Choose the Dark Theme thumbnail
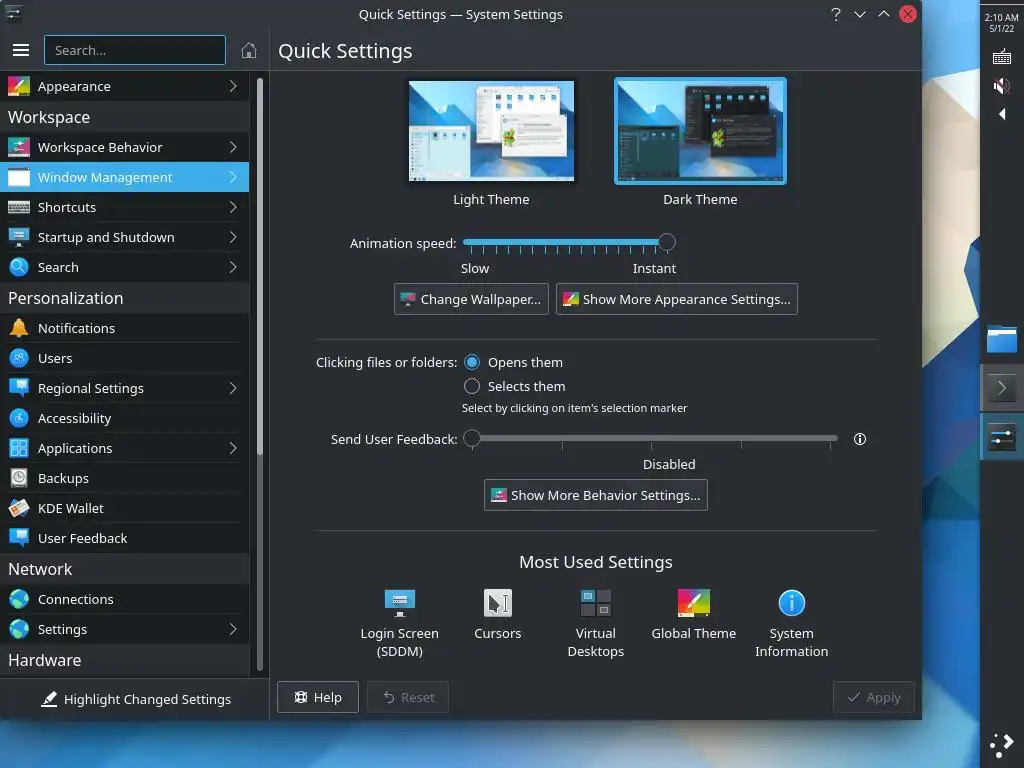 coord(700,131)
